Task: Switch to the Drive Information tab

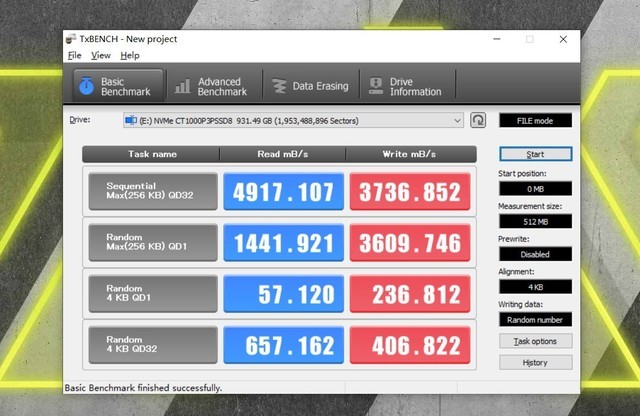Action: tap(407, 86)
